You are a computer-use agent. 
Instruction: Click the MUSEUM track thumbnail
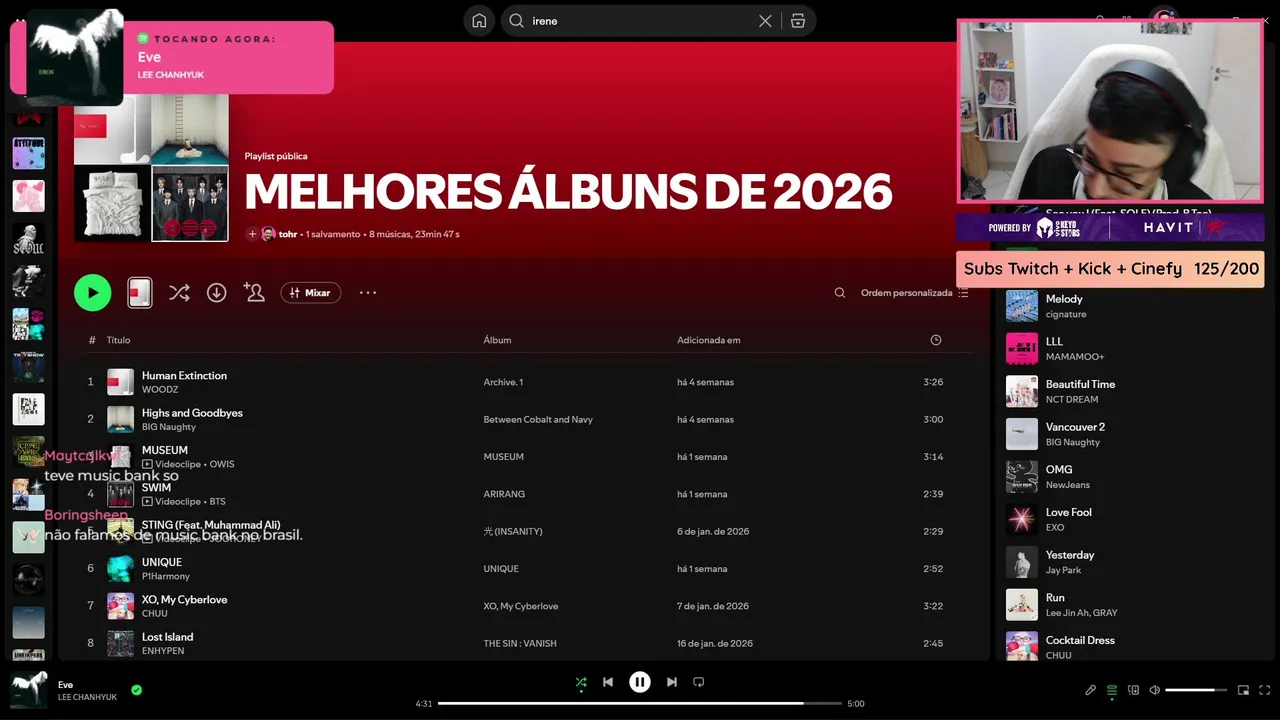point(120,457)
